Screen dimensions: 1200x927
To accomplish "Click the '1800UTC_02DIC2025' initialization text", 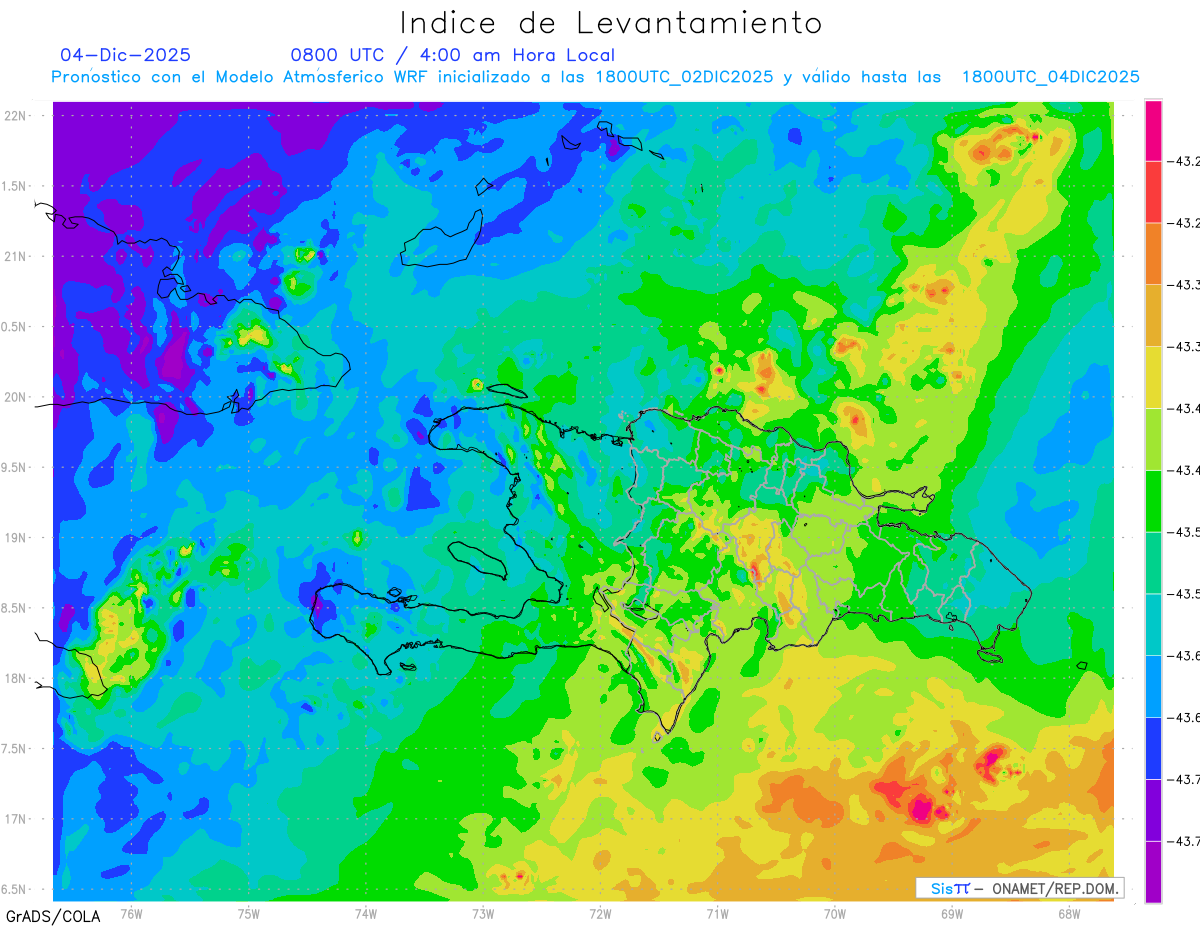I will tap(684, 77).
